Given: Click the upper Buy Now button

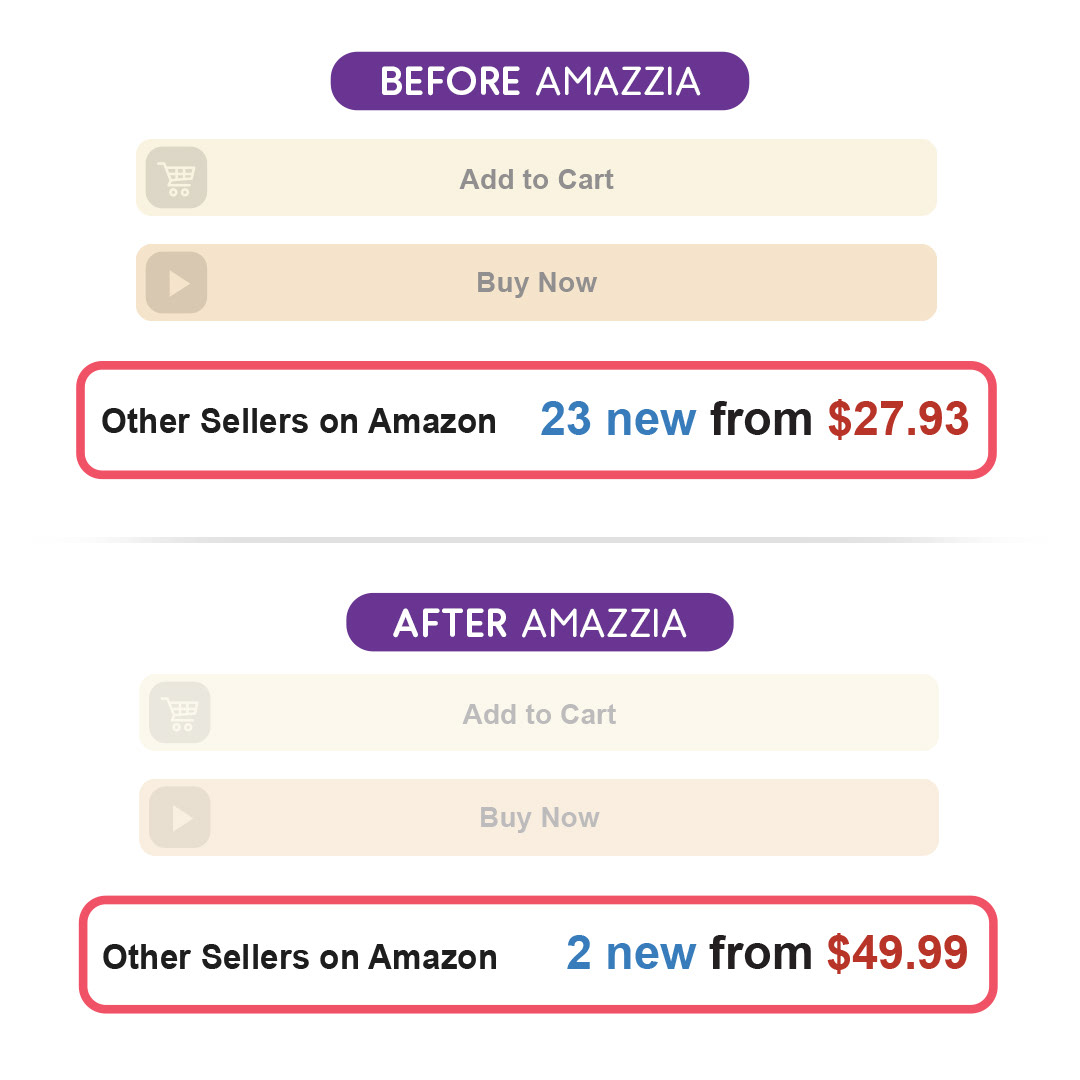Looking at the screenshot, I should [537, 282].
